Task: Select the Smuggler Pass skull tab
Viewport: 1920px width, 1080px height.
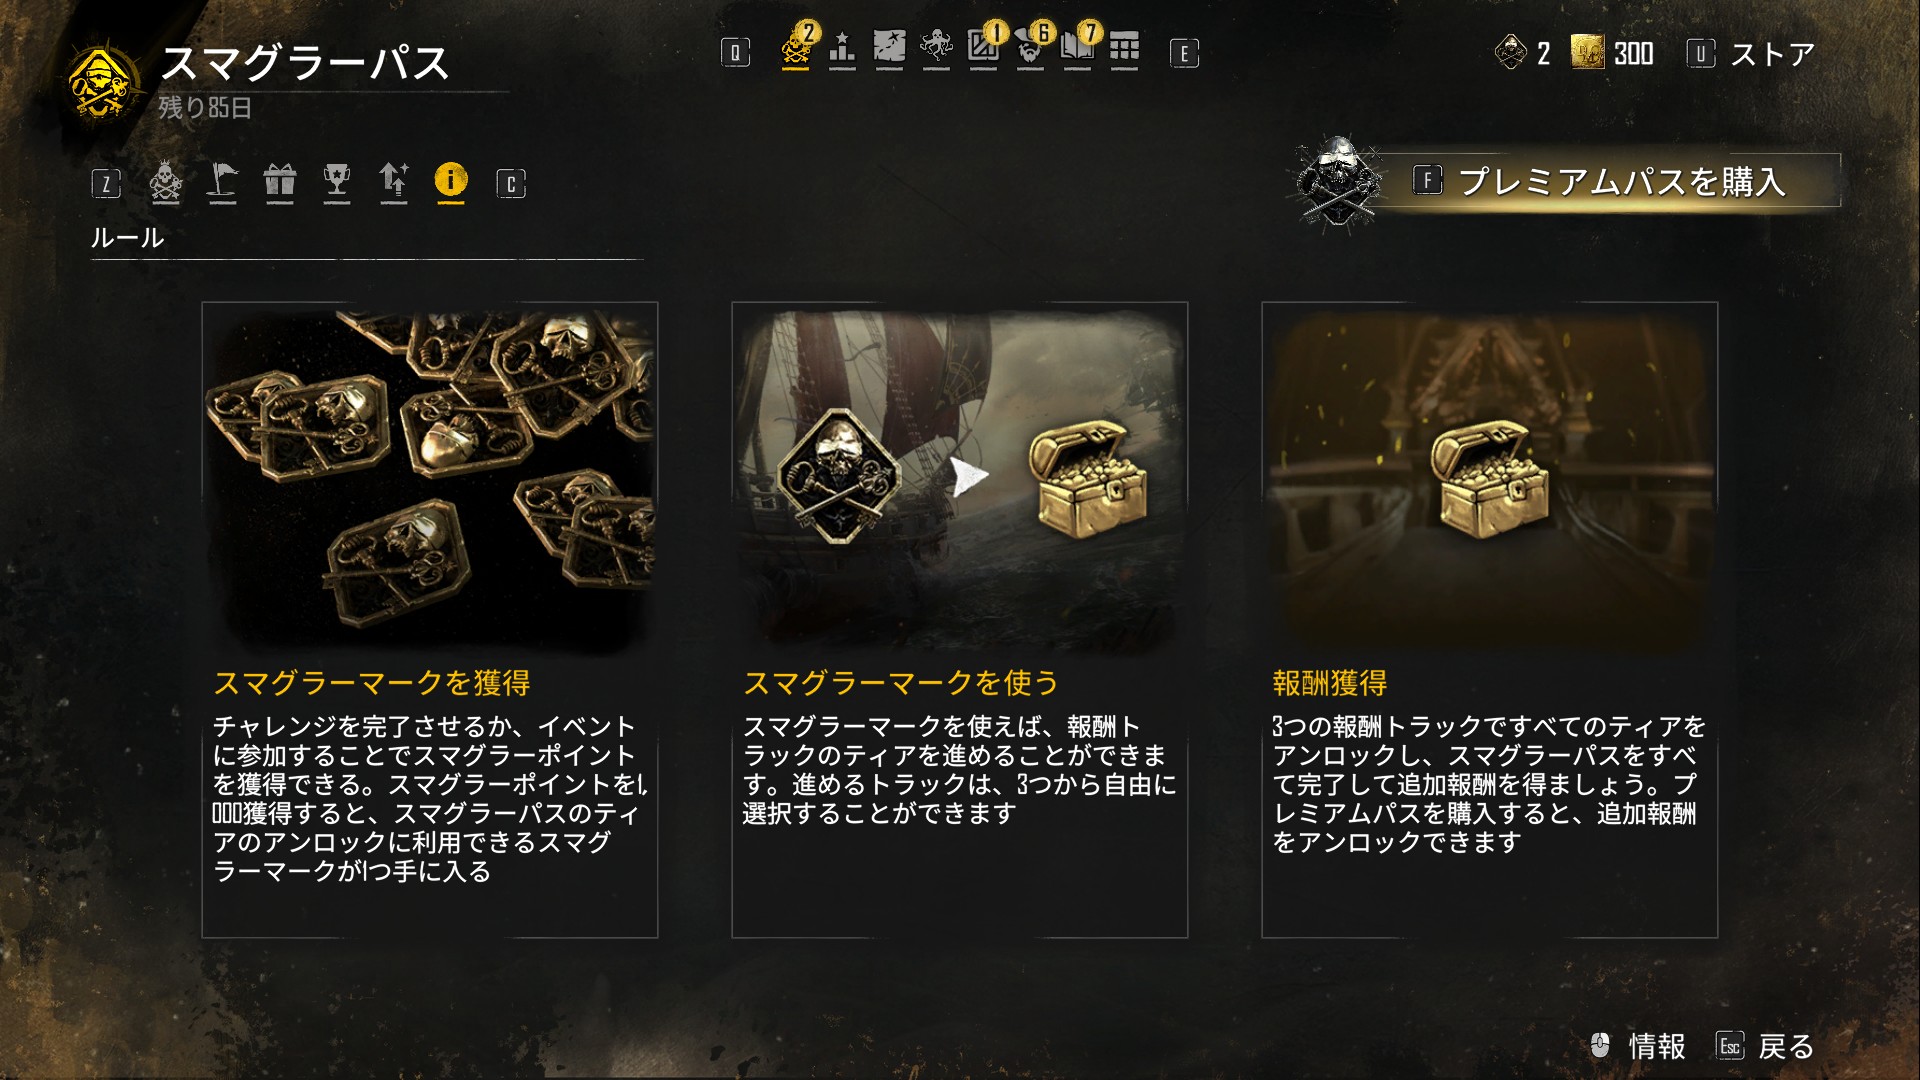Action: 796,47
